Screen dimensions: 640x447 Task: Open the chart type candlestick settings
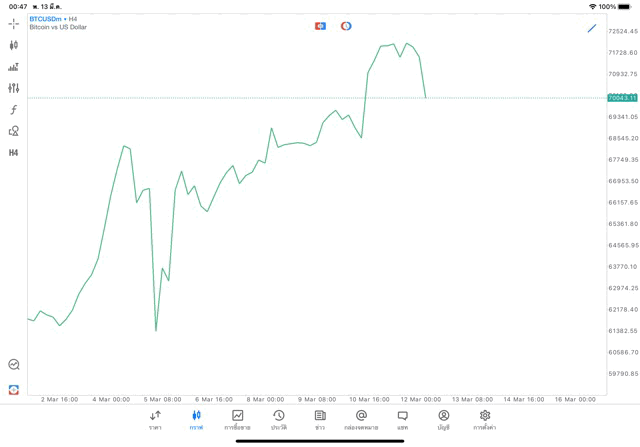[x=14, y=45]
